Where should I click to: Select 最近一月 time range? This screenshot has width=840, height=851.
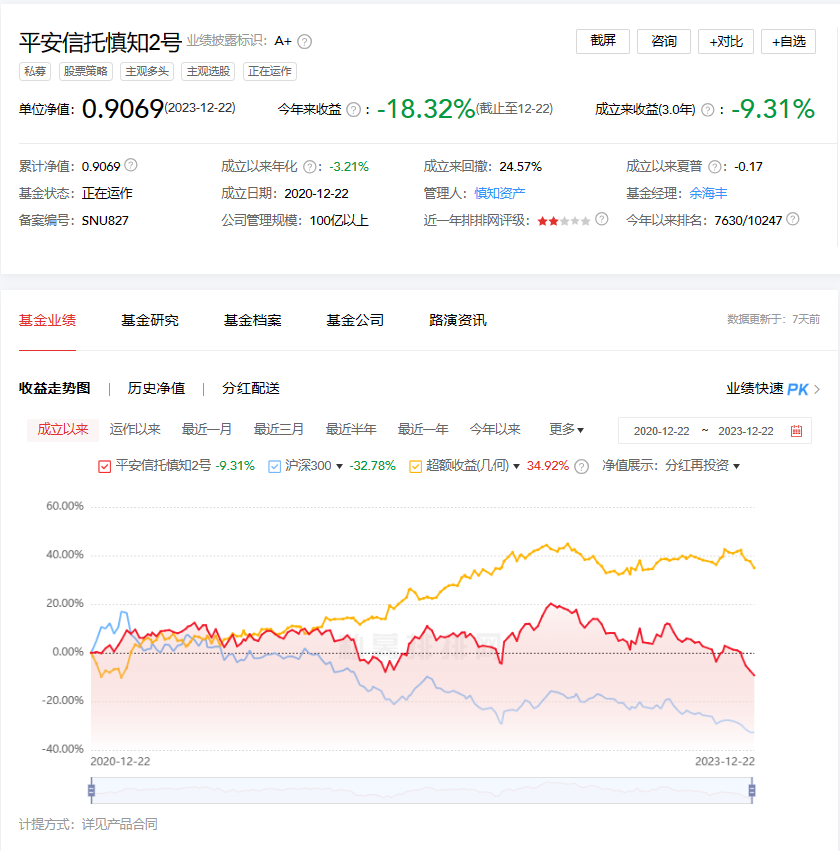pos(207,429)
